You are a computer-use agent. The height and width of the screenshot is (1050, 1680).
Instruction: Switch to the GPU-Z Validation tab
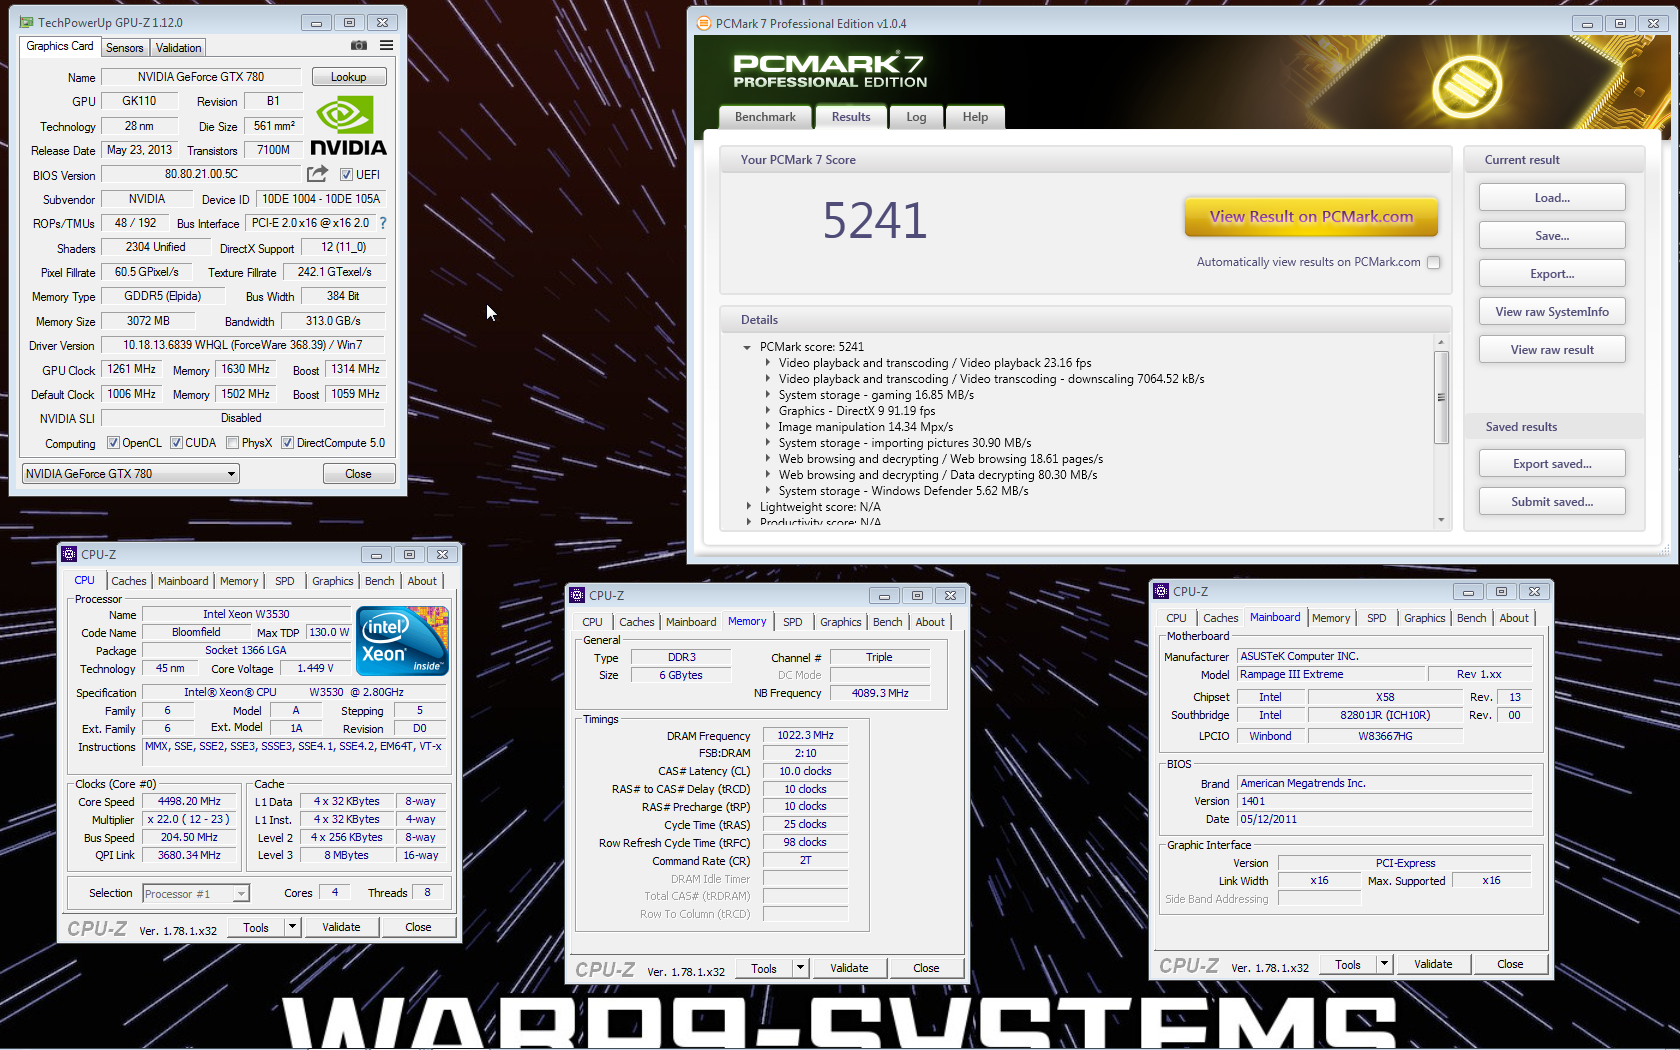[179, 48]
